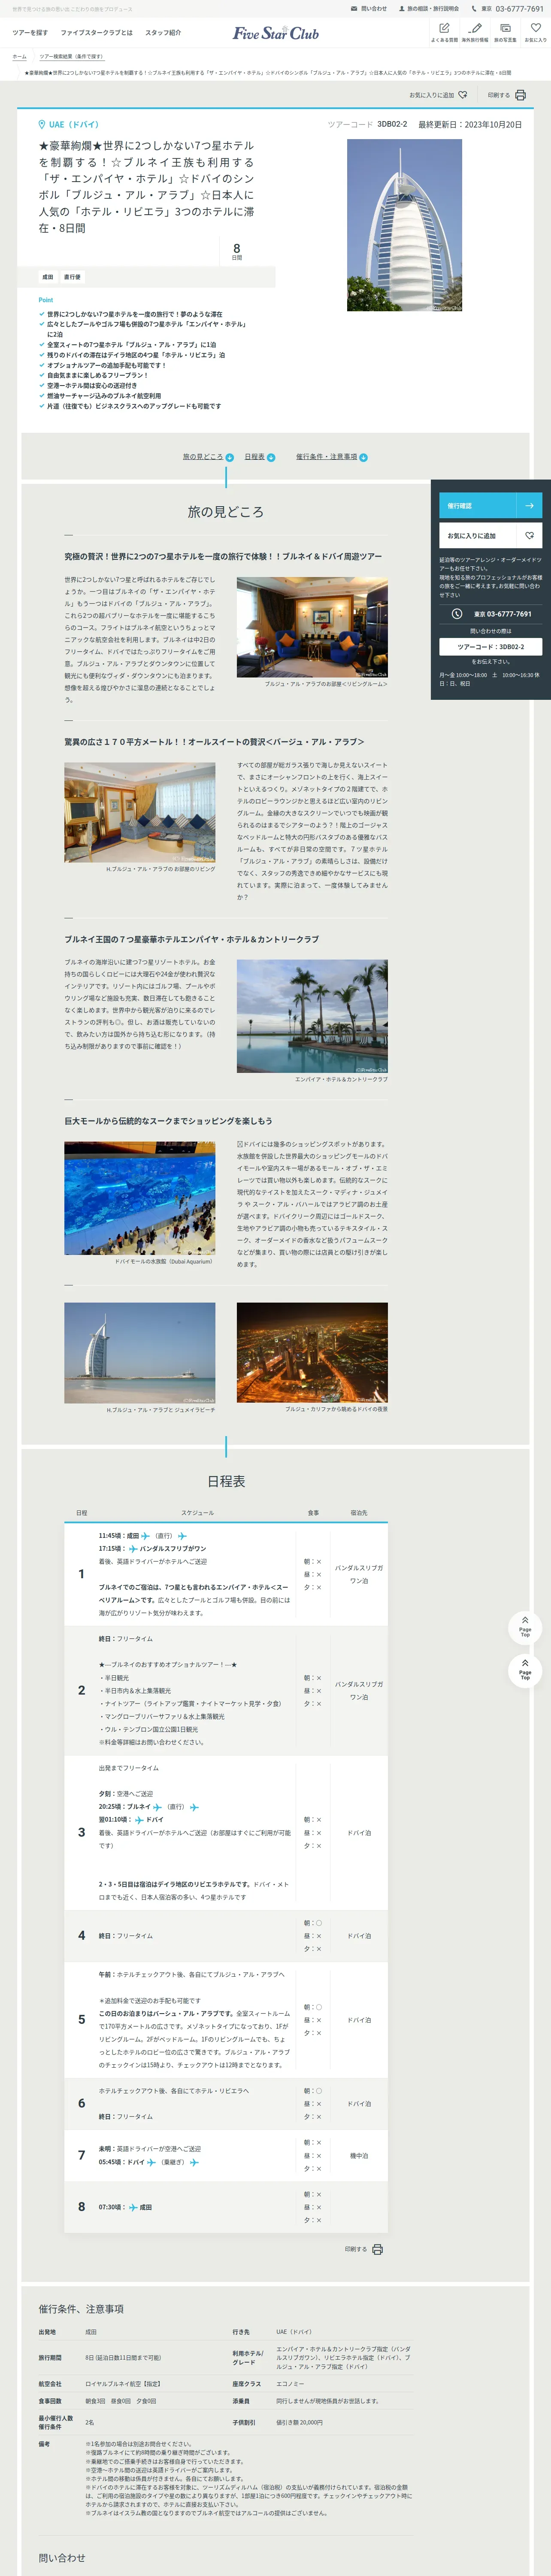Viewport: 551px width, 2576px height.
Task: Click printer icon beside 印刷する at top
Action: 520,95
